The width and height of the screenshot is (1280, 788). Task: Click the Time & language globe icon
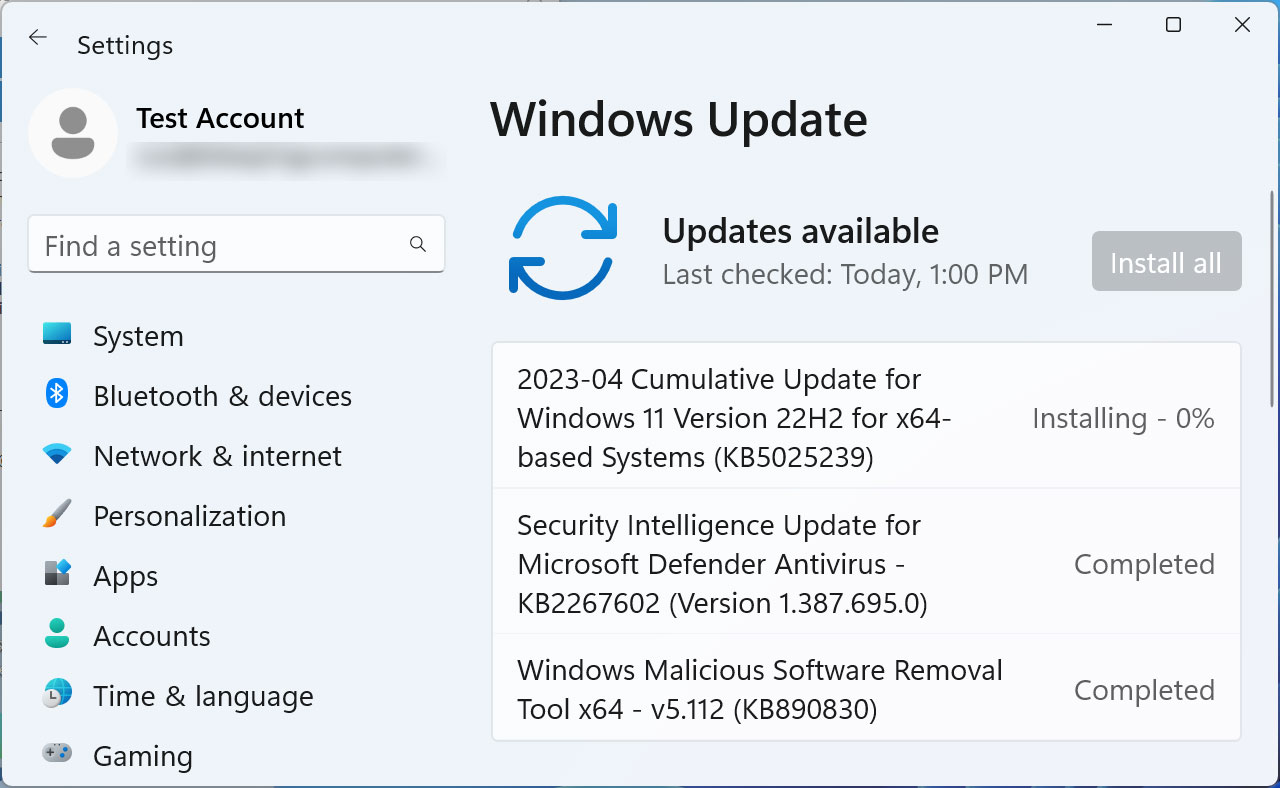pos(57,693)
